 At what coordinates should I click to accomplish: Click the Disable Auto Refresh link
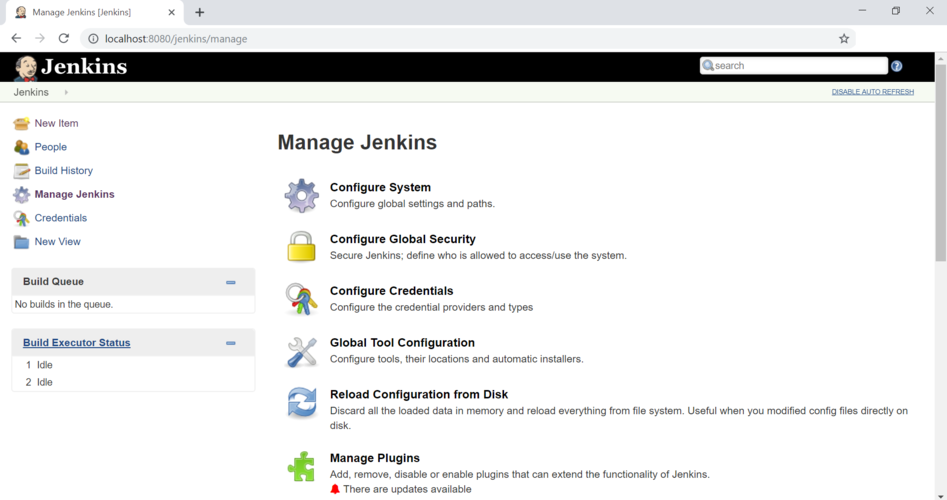click(x=873, y=92)
